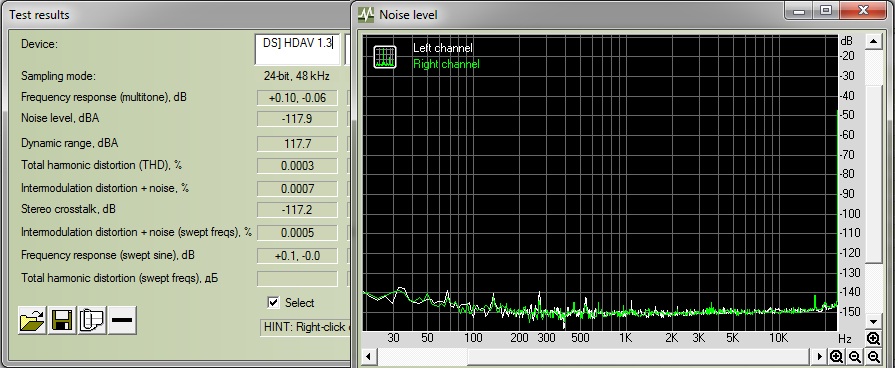Click the horizontal scroll left arrow

[369, 357]
